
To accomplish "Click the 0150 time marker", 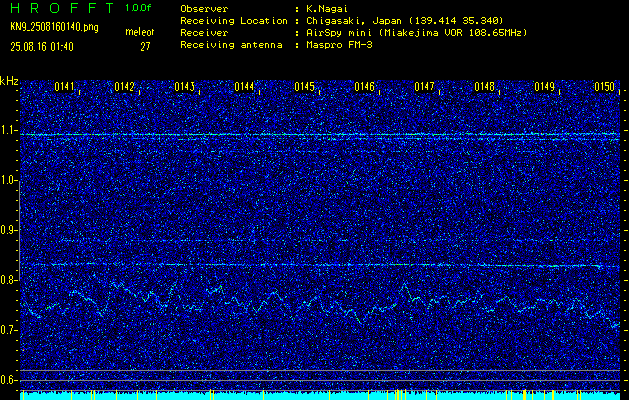I will point(604,87).
